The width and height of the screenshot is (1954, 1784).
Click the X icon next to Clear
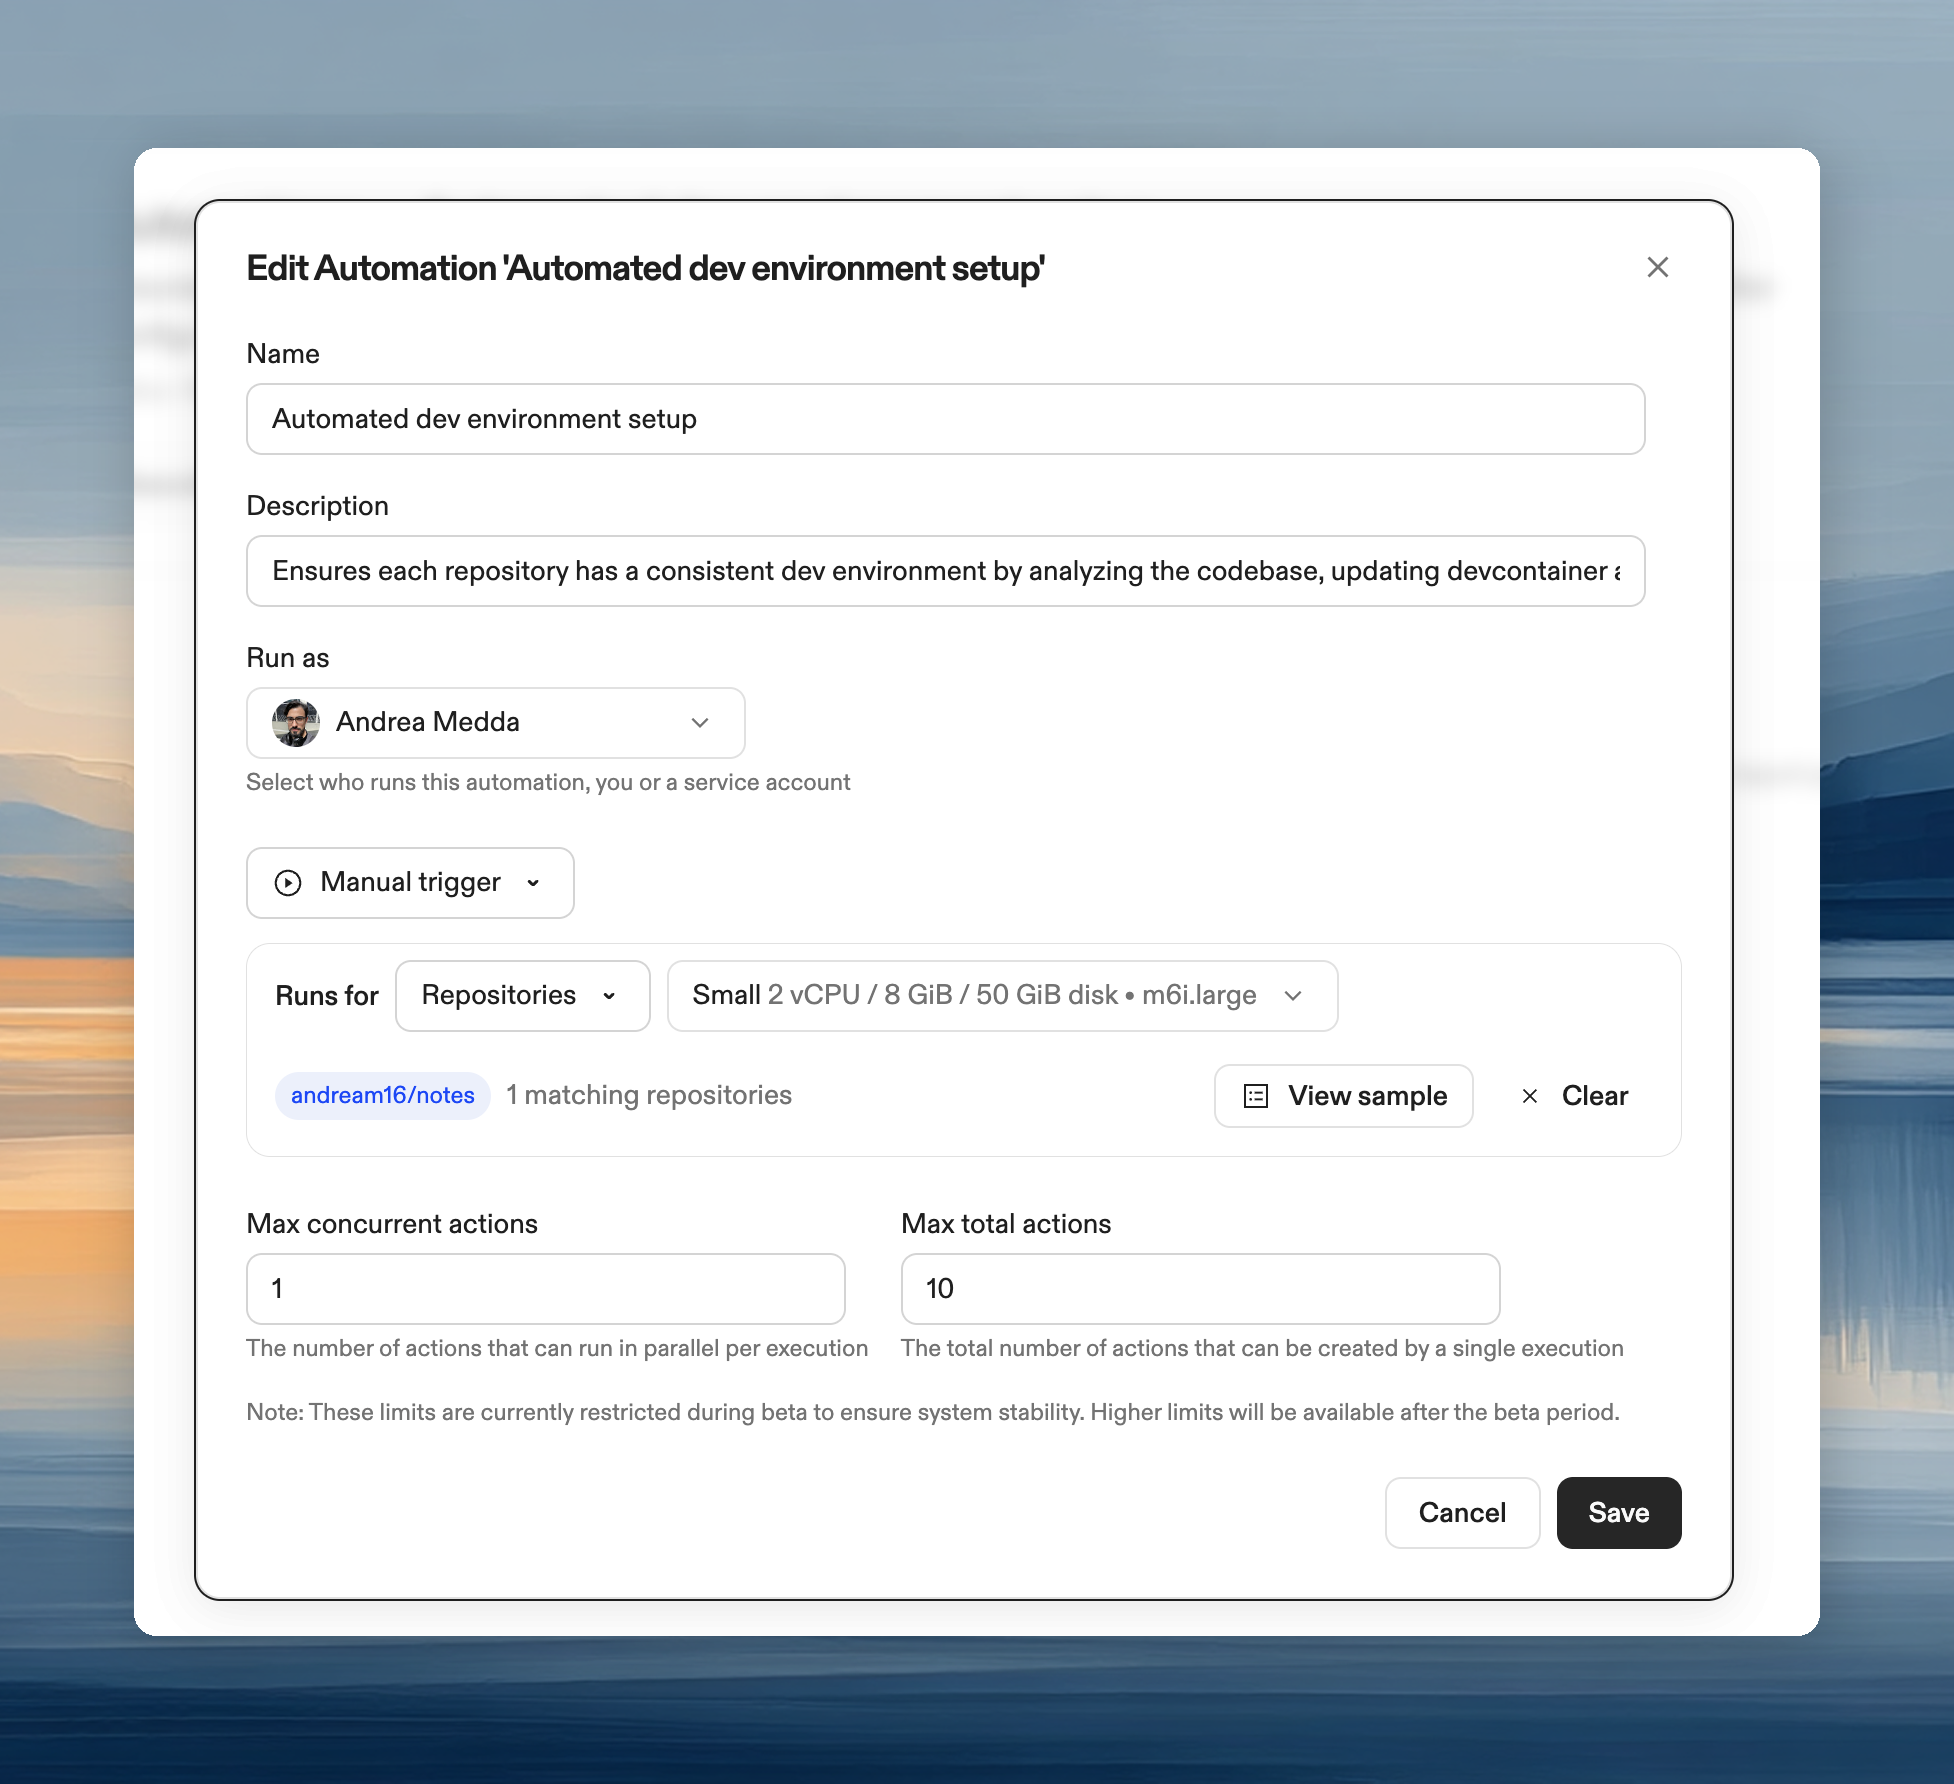point(1531,1096)
